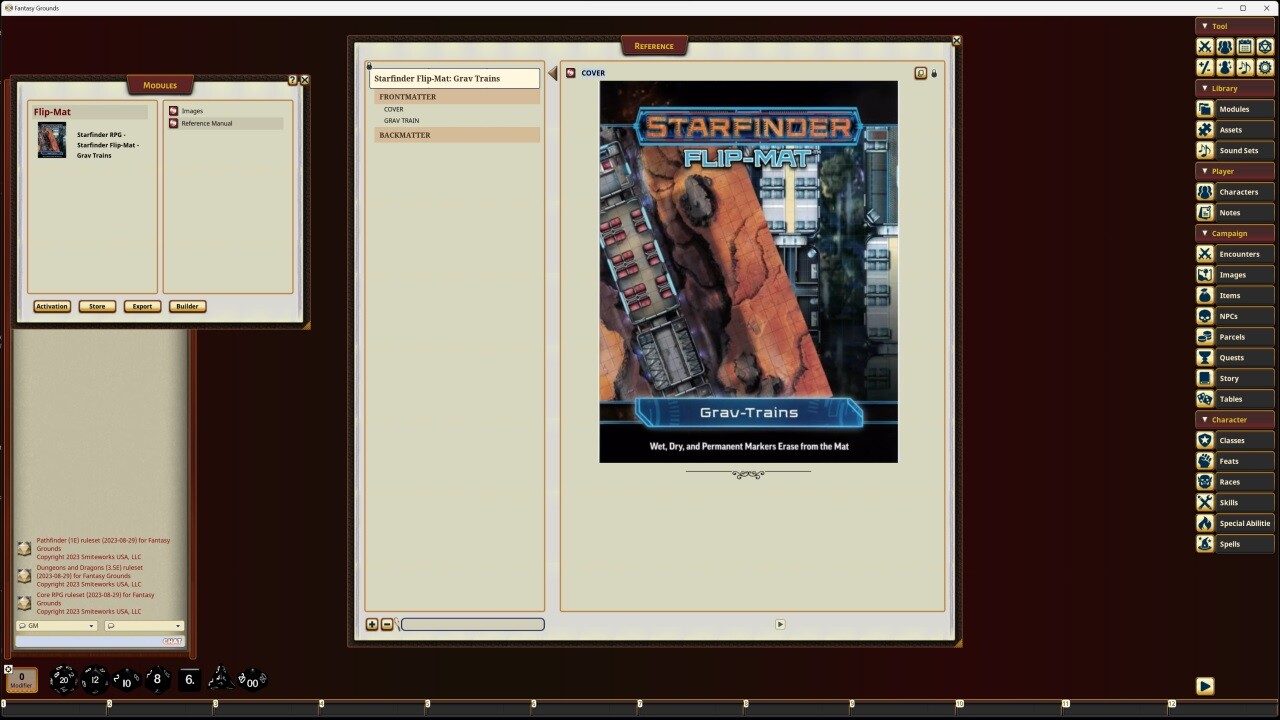This screenshot has width=1280, height=720.
Task: Collapse the Tool section header
Action: (x=1207, y=26)
